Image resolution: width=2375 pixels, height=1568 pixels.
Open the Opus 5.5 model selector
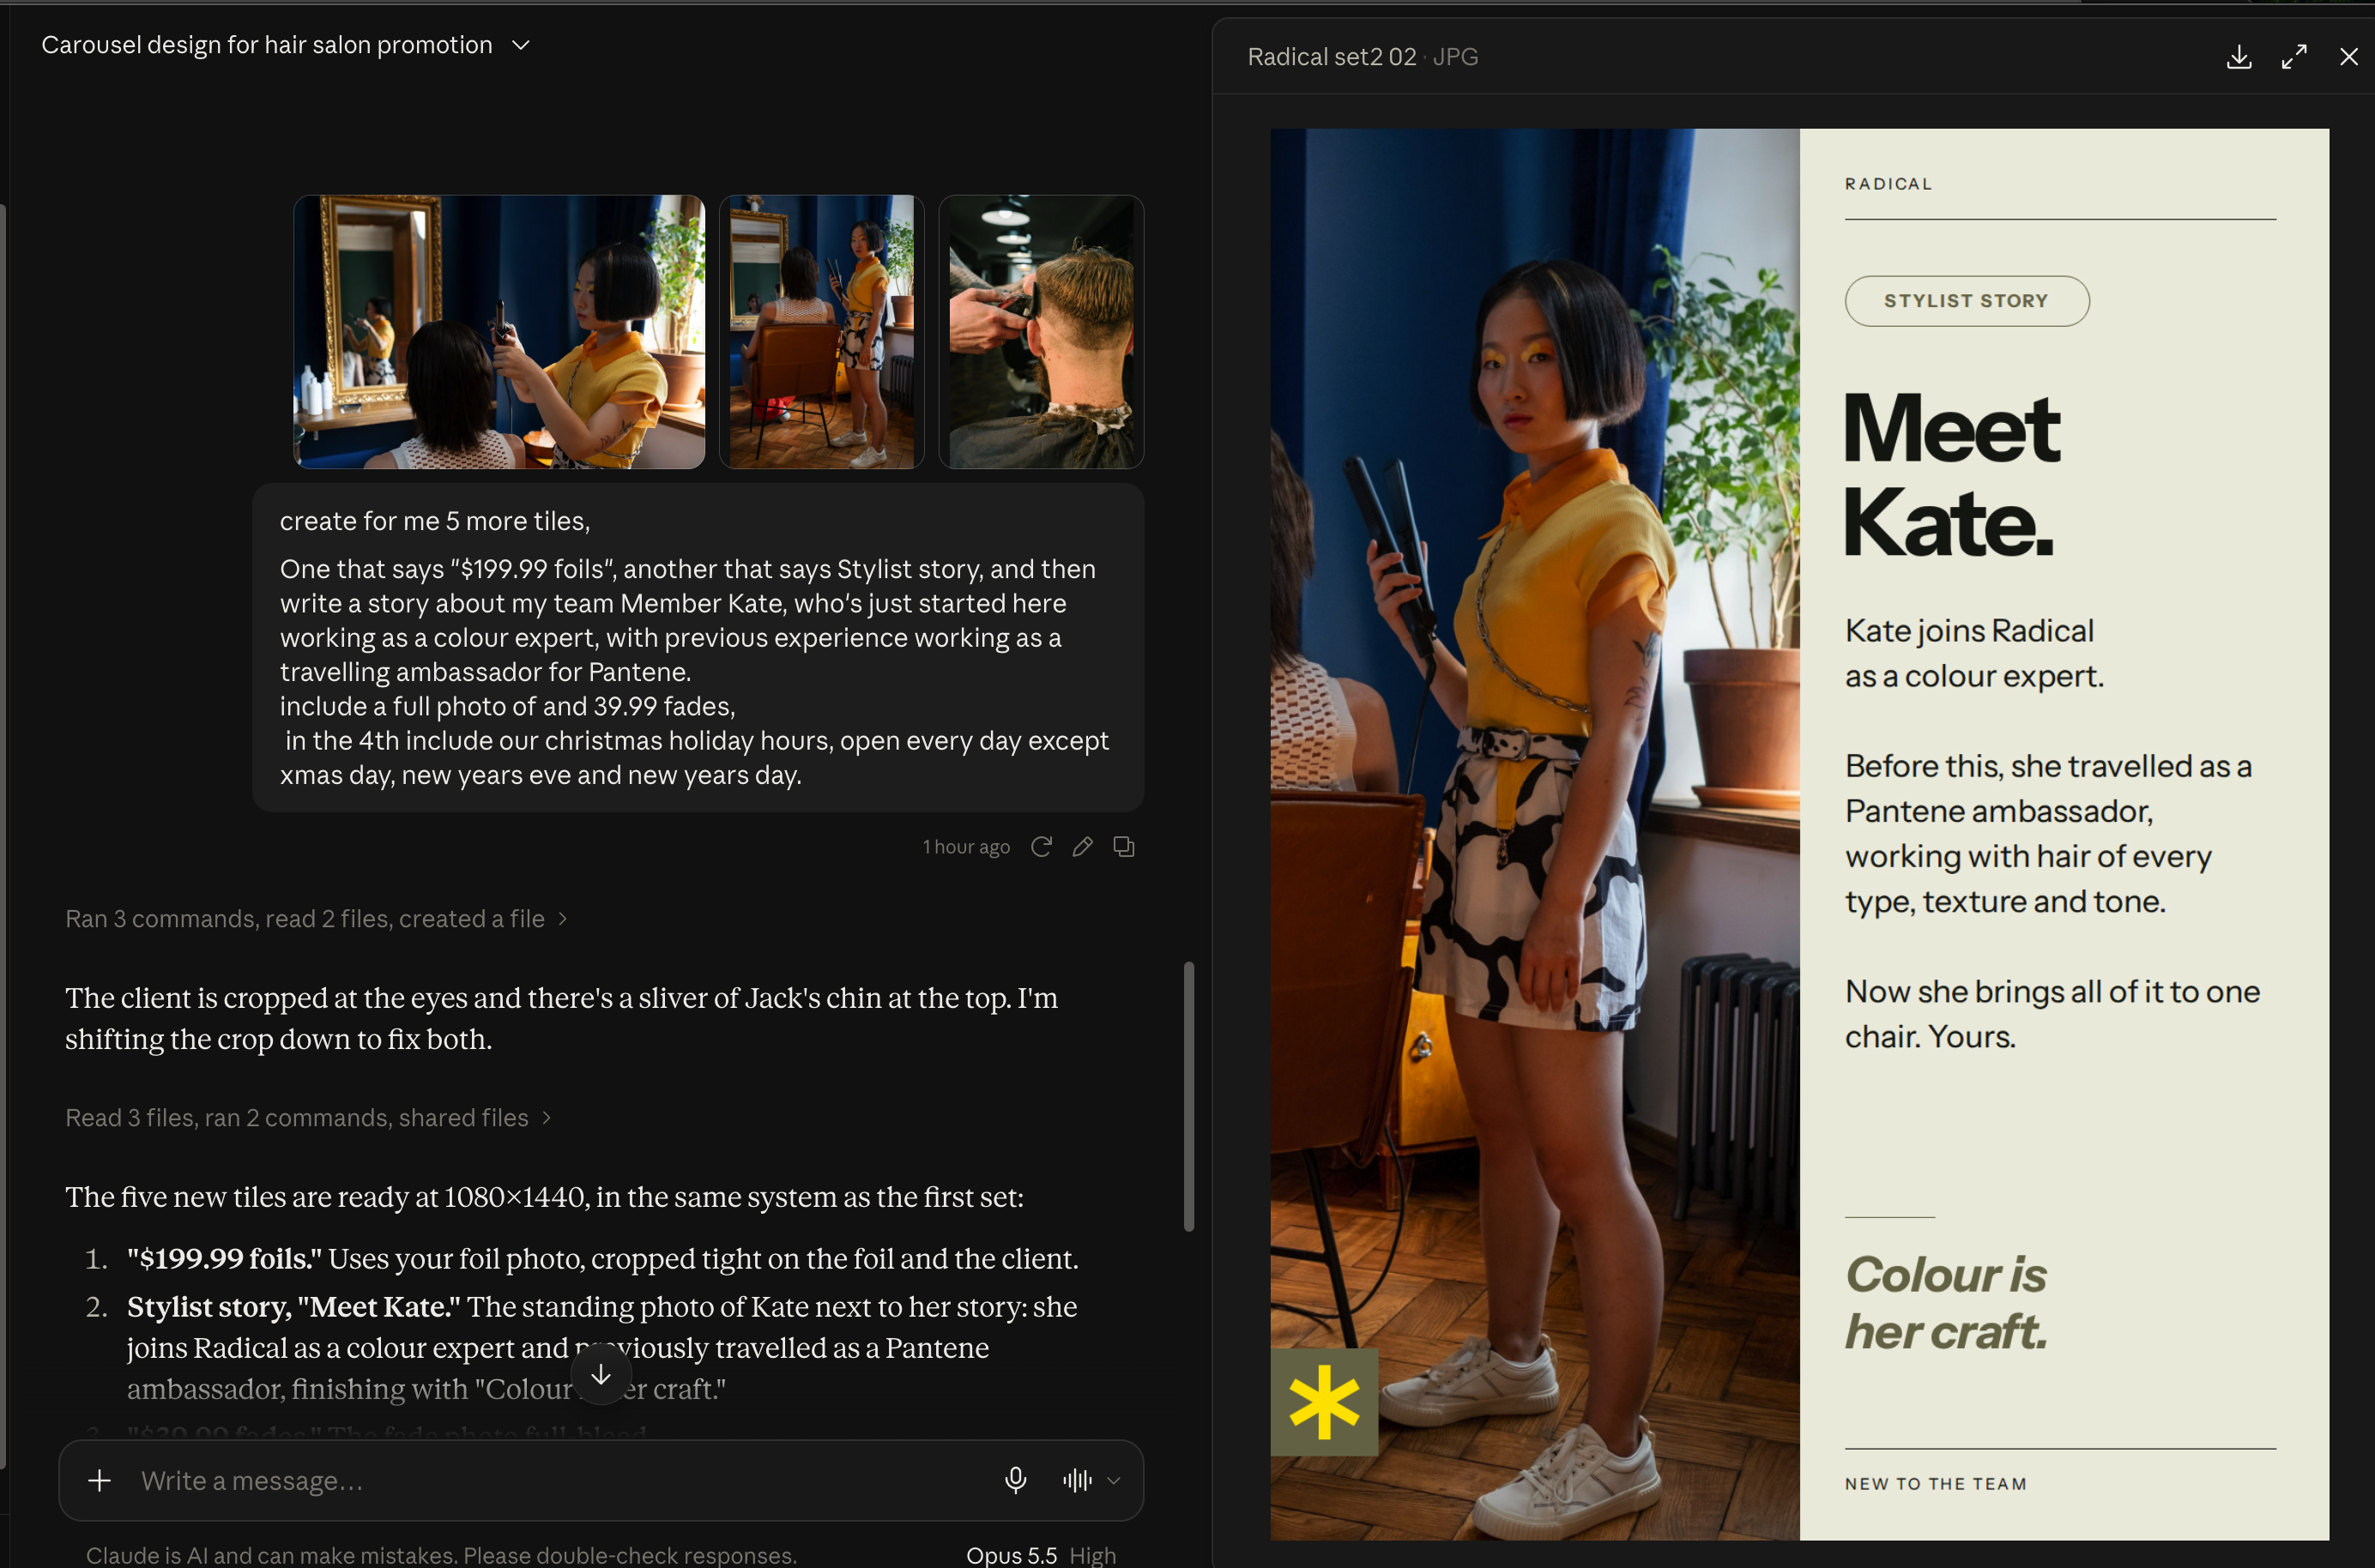(x=1011, y=1554)
